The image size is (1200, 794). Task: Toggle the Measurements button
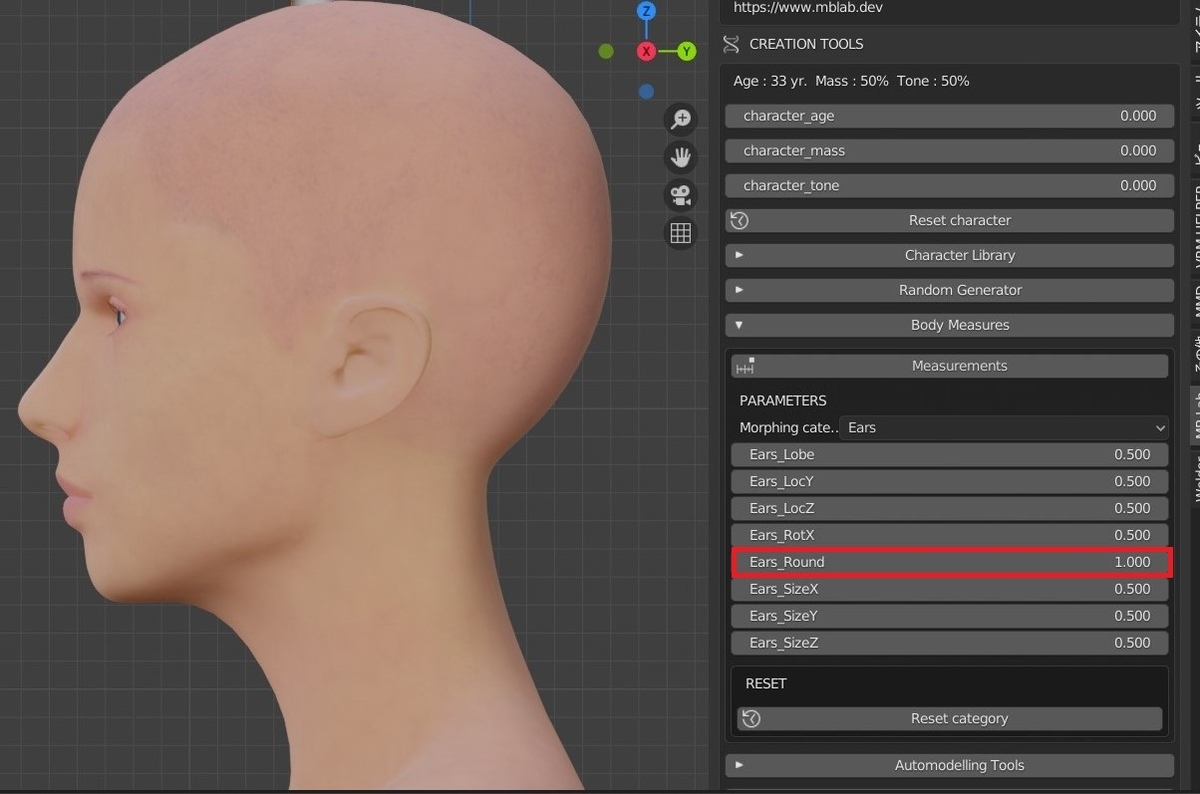949,366
